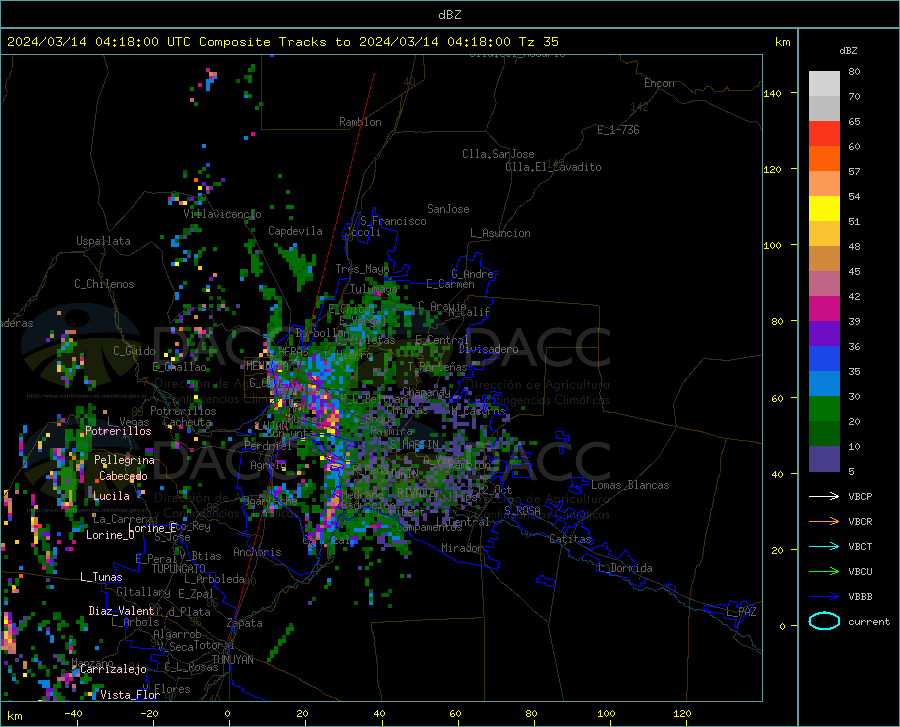Click the 'L_Dormida' map label
Viewport: 900px width, 727px height.
(625, 568)
